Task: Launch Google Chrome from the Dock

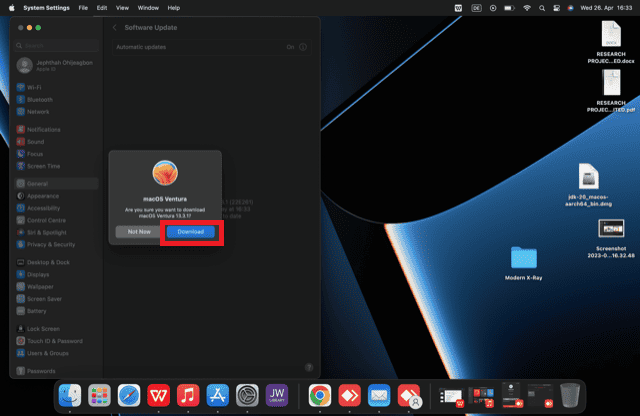Action: pos(320,395)
